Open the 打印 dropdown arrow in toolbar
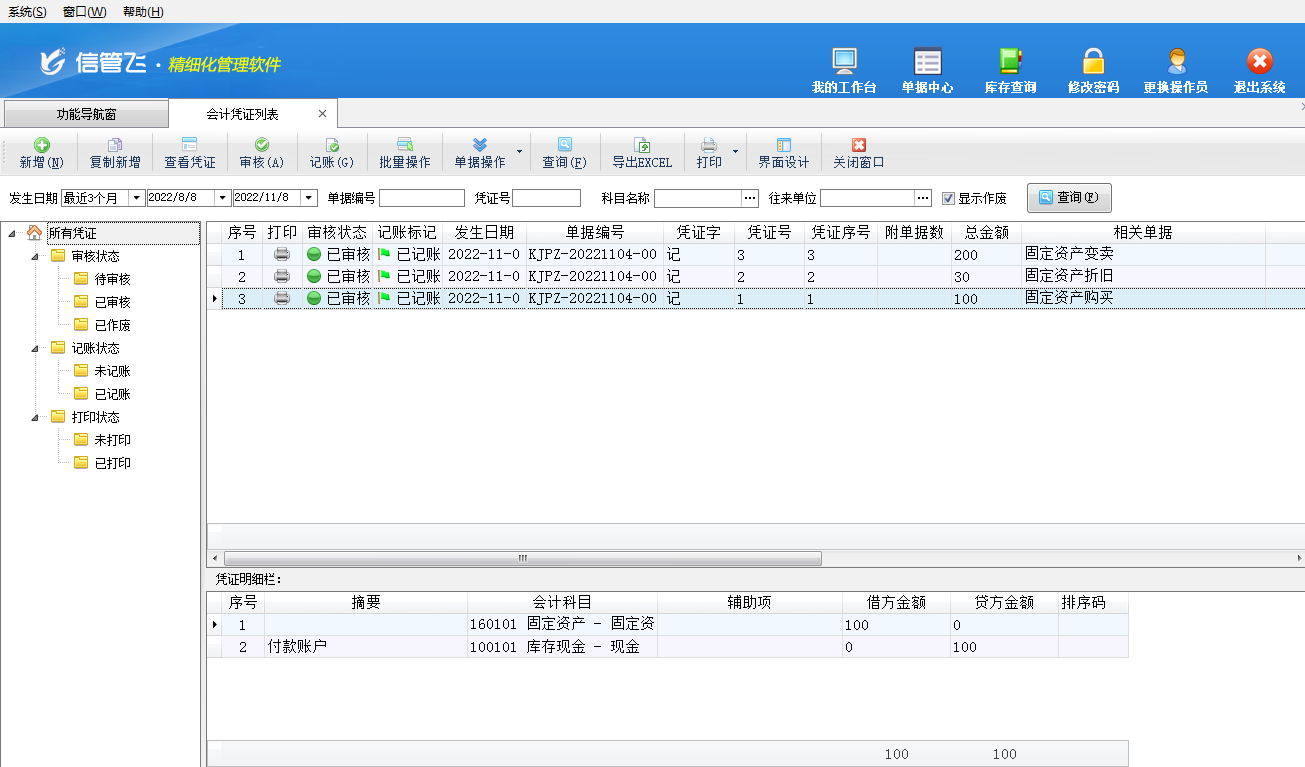Viewport: 1305px width, 767px height. coord(735,152)
